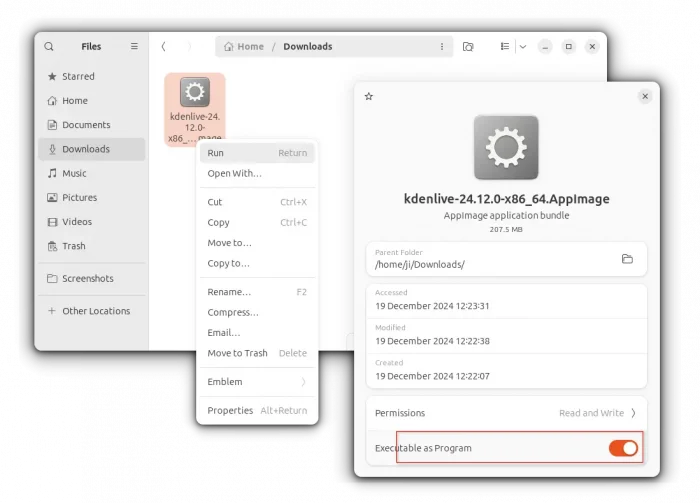
Task: Choose Move to Trash from the context menu
Action: click(257, 353)
